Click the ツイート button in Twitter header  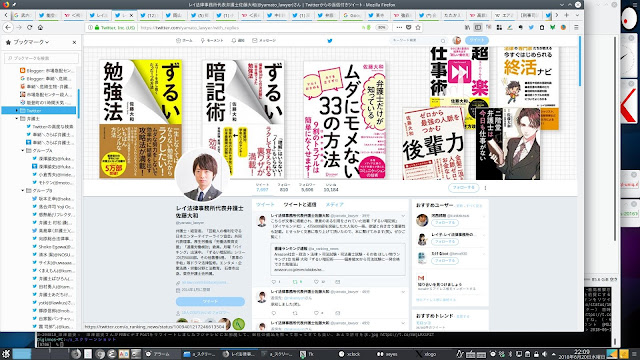click(x=477, y=40)
